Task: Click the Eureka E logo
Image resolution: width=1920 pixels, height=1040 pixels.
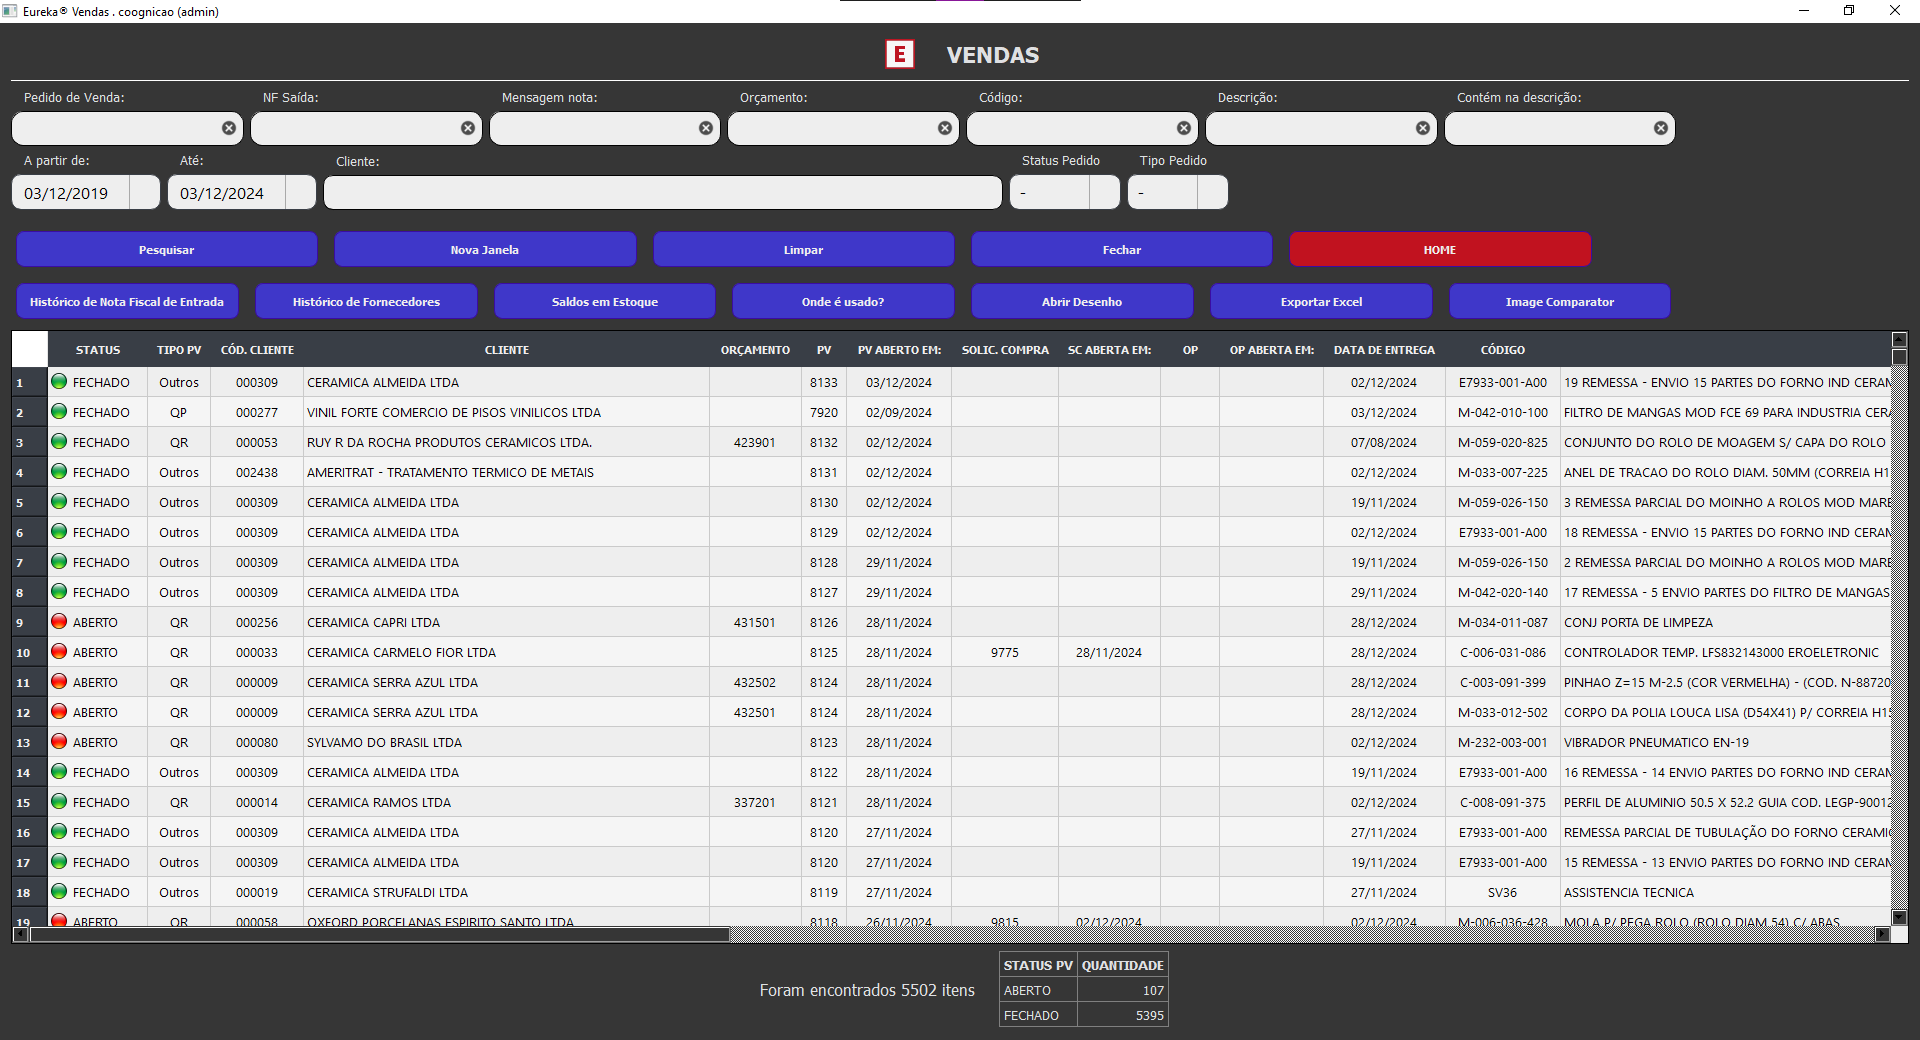Action: (900, 54)
